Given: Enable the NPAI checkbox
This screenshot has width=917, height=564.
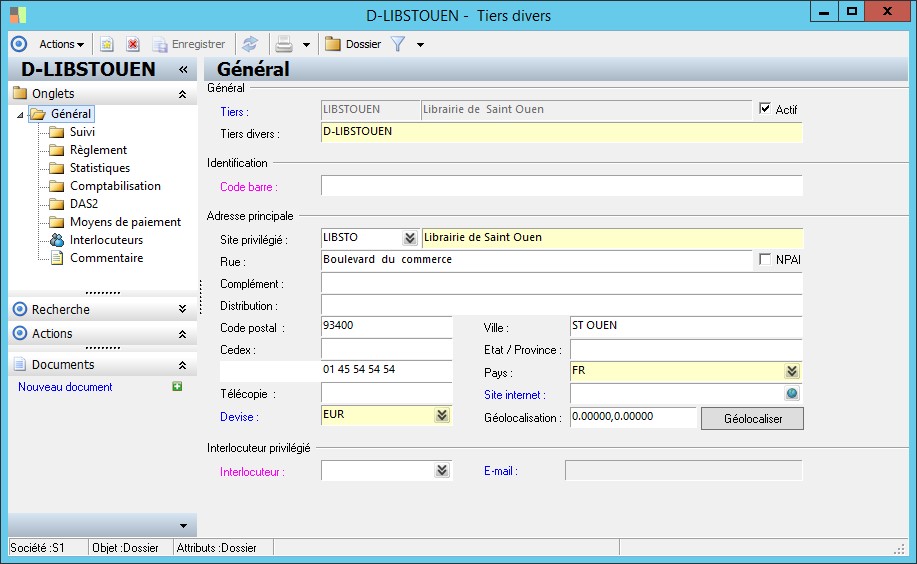Looking at the screenshot, I should coord(766,260).
